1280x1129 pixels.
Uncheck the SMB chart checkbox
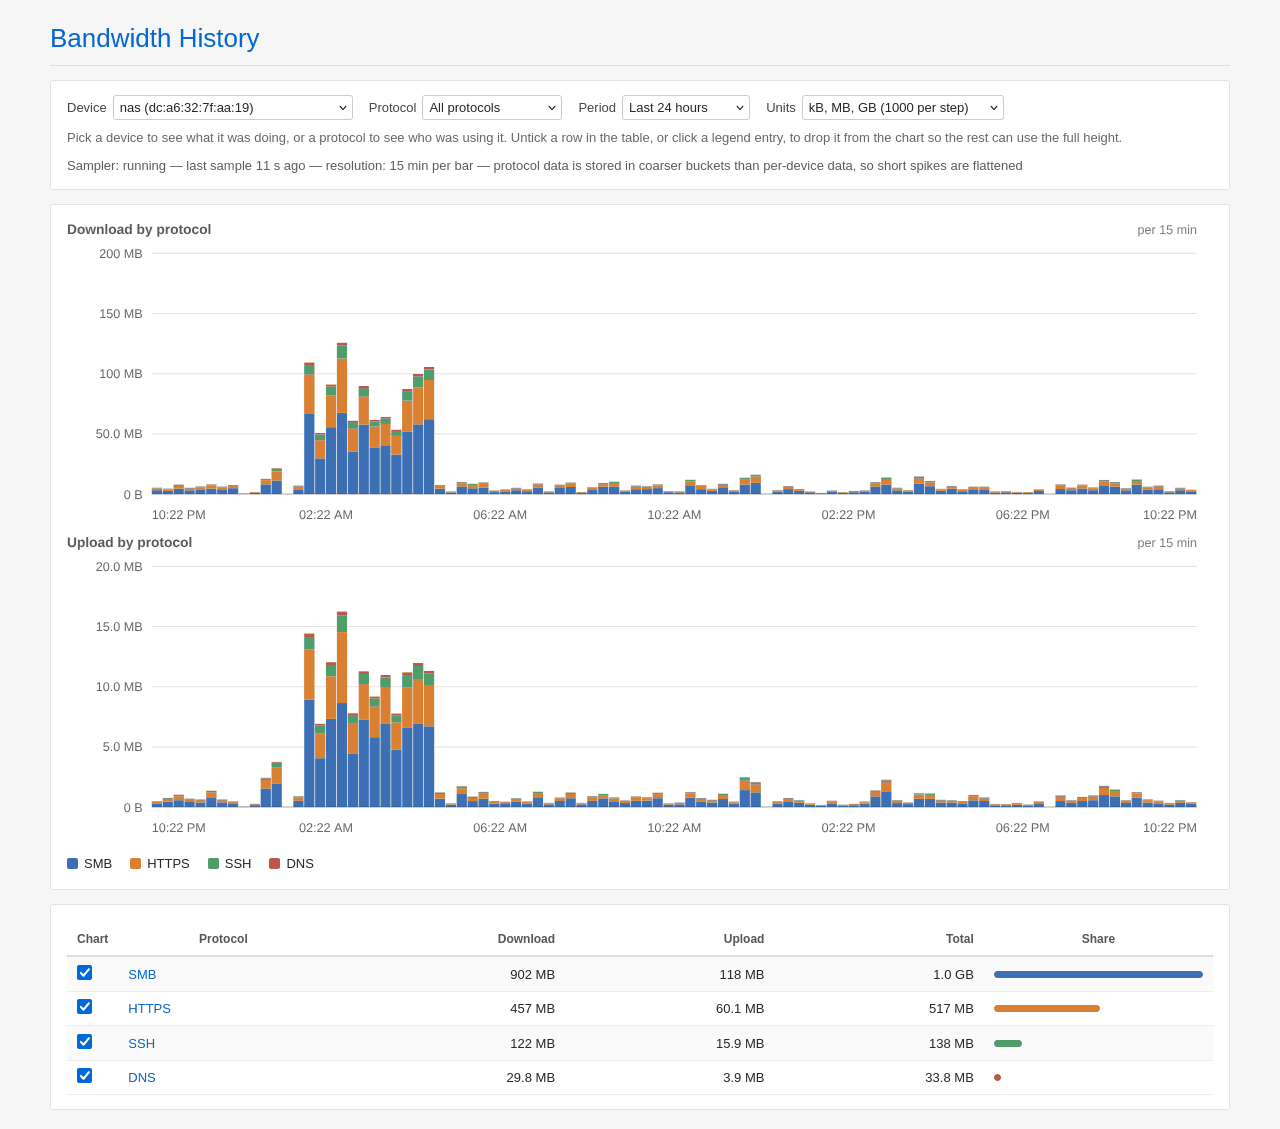click(85, 973)
